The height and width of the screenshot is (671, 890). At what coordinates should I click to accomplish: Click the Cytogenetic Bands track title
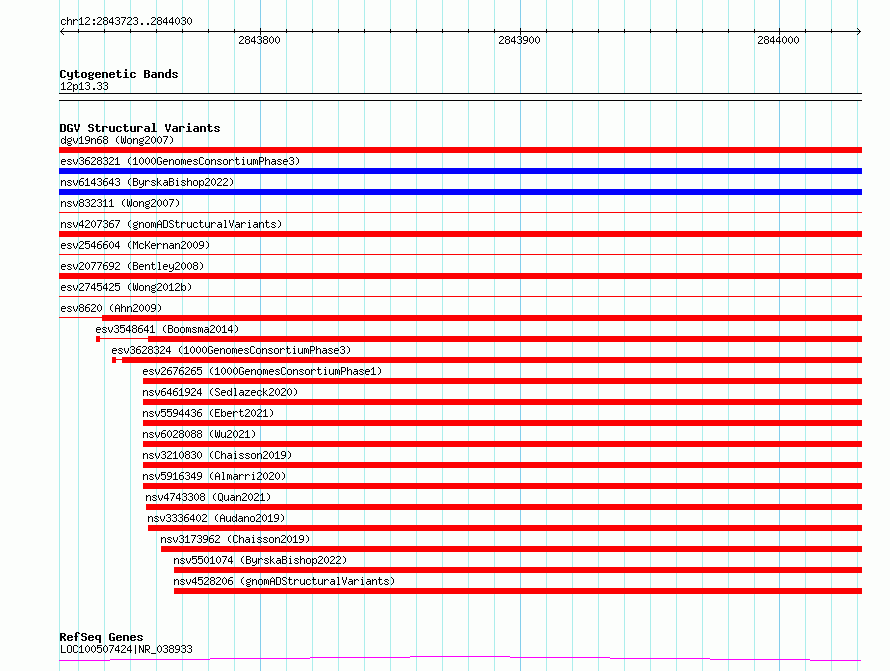click(119, 74)
